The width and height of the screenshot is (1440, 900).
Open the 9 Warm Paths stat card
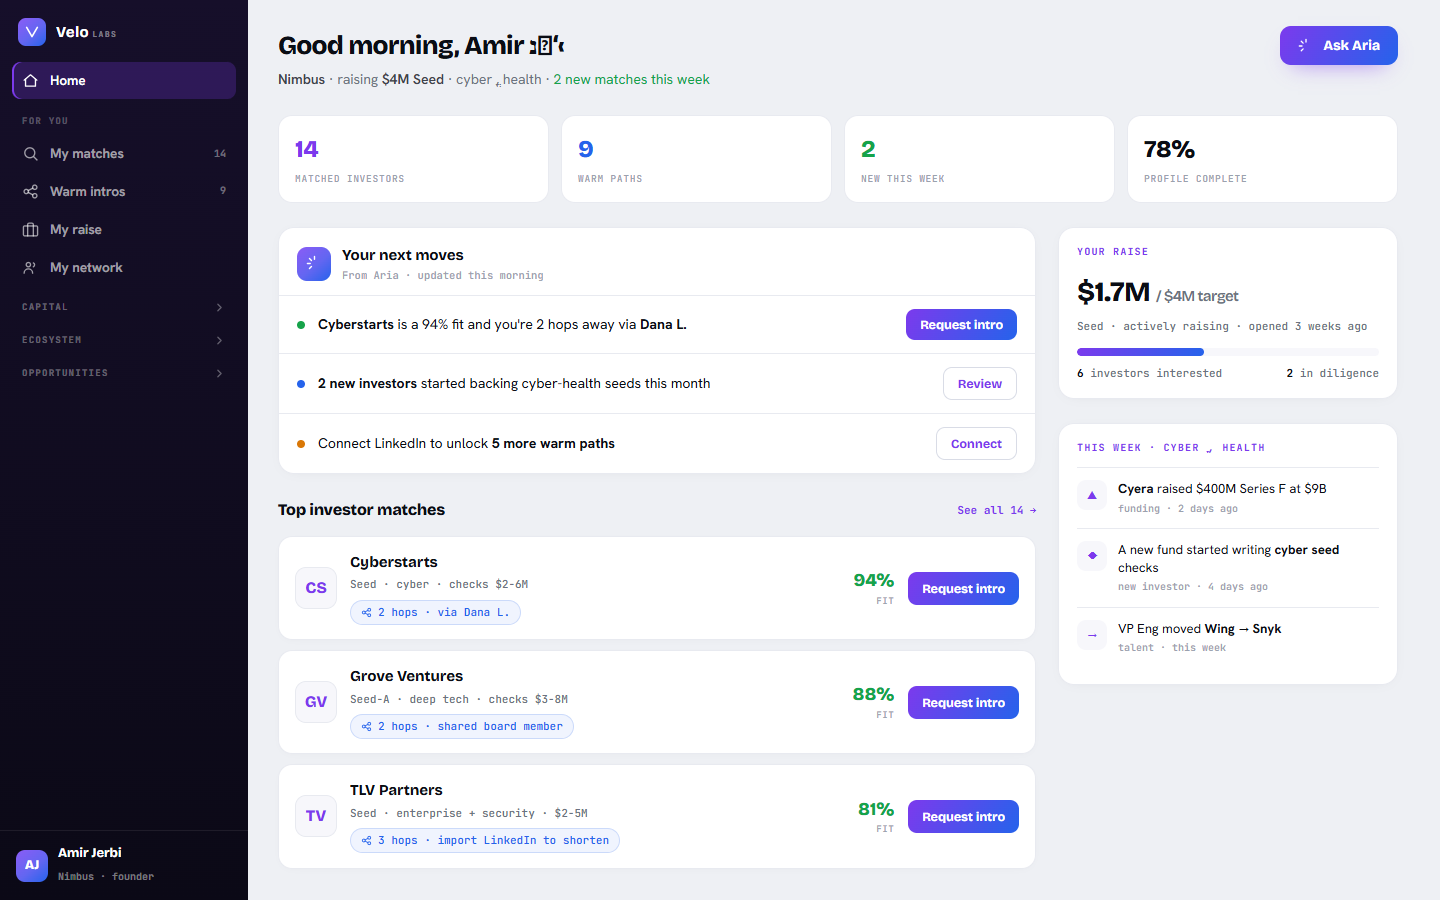696,159
